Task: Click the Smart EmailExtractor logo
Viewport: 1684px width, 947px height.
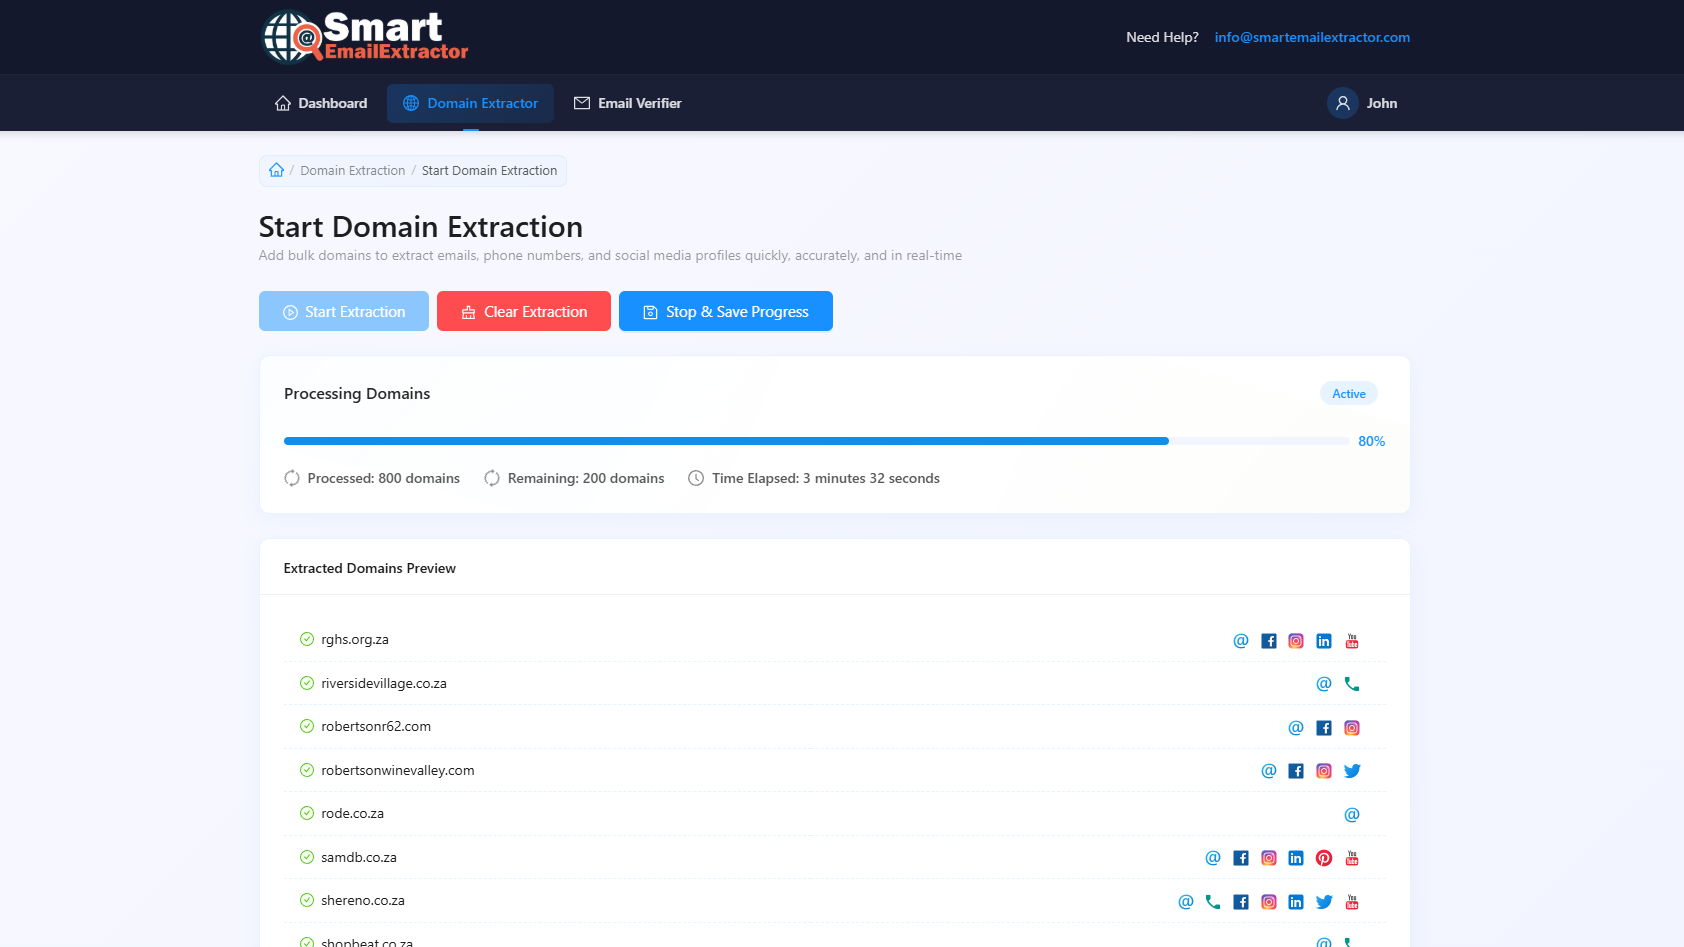Action: pos(365,37)
